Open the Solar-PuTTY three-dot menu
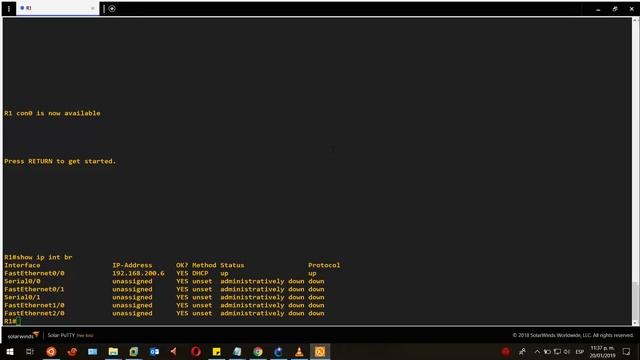640x360 pixels. tap(9, 9)
